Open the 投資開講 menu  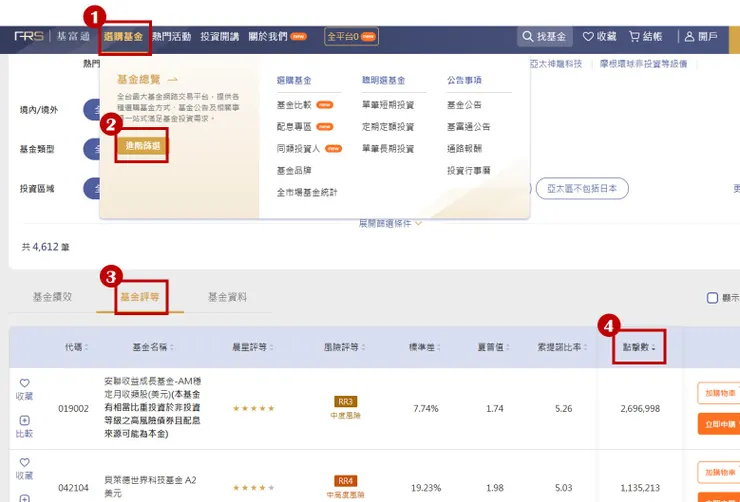(x=219, y=36)
